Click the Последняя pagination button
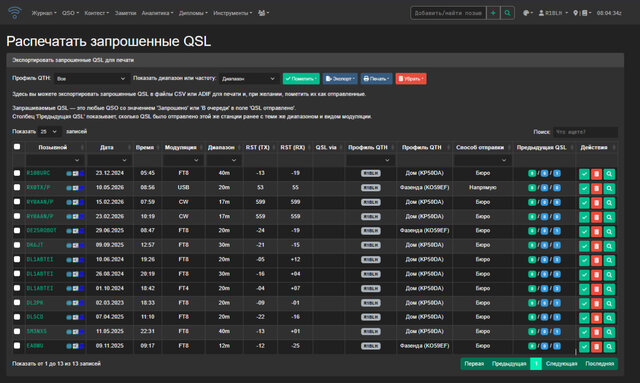640x383 pixels. (600, 364)
